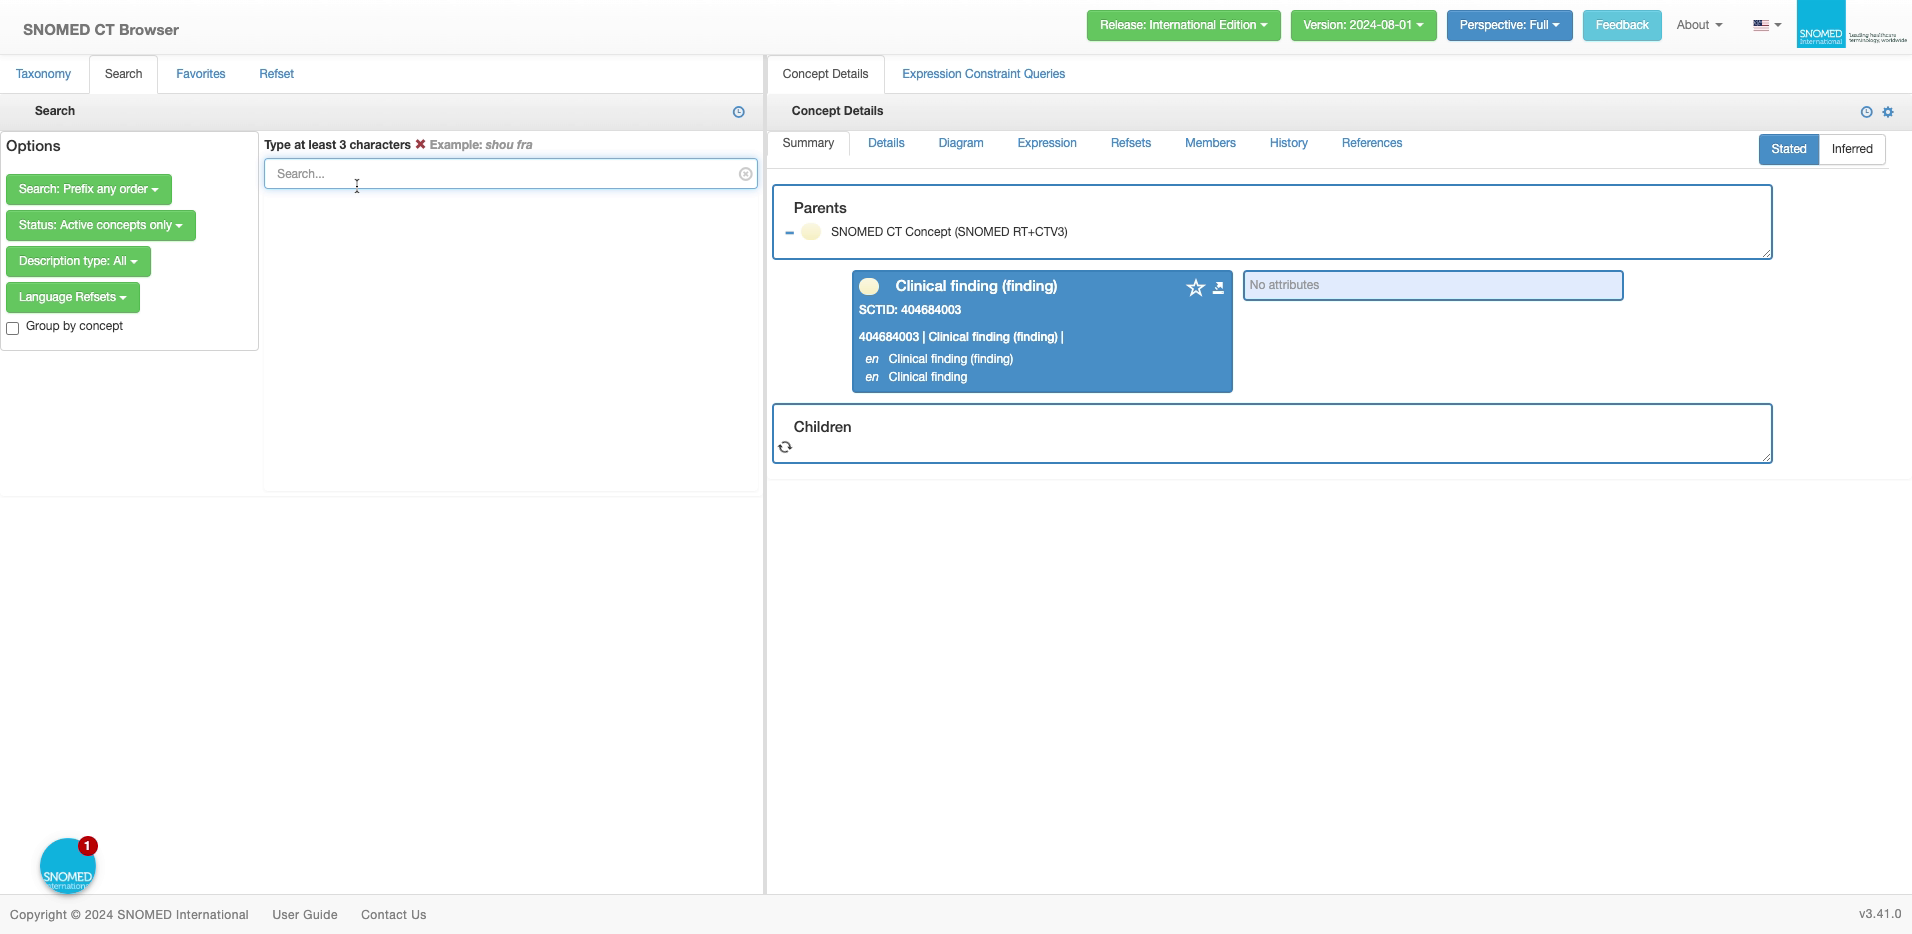Click the Concept Details history clock icon
The height and width of the screenshot is (934, 1912).
[x=1866, y=112]
